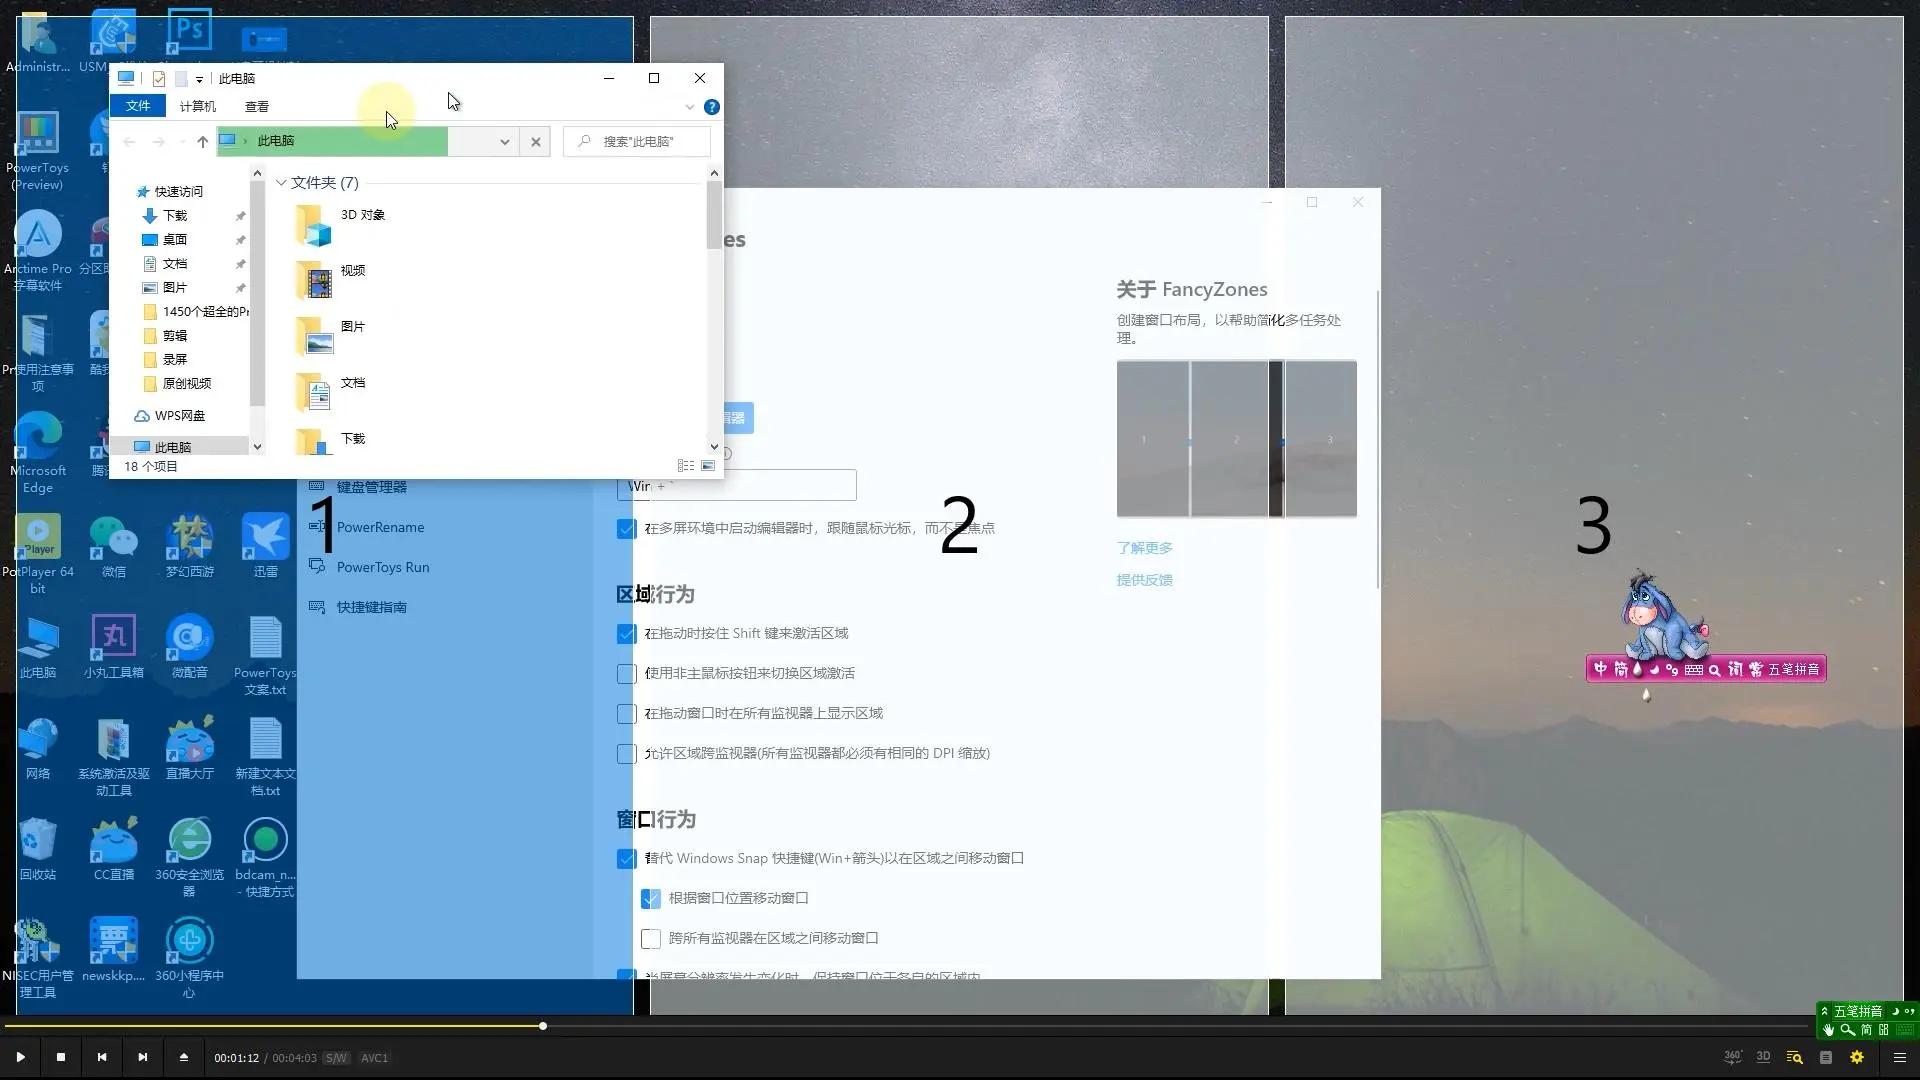The height and width of the screenshot is (1080, 1920).
Task: Enable 在拖动窗口时在所有监视器上显示区域 toggle
Action: 628,713
